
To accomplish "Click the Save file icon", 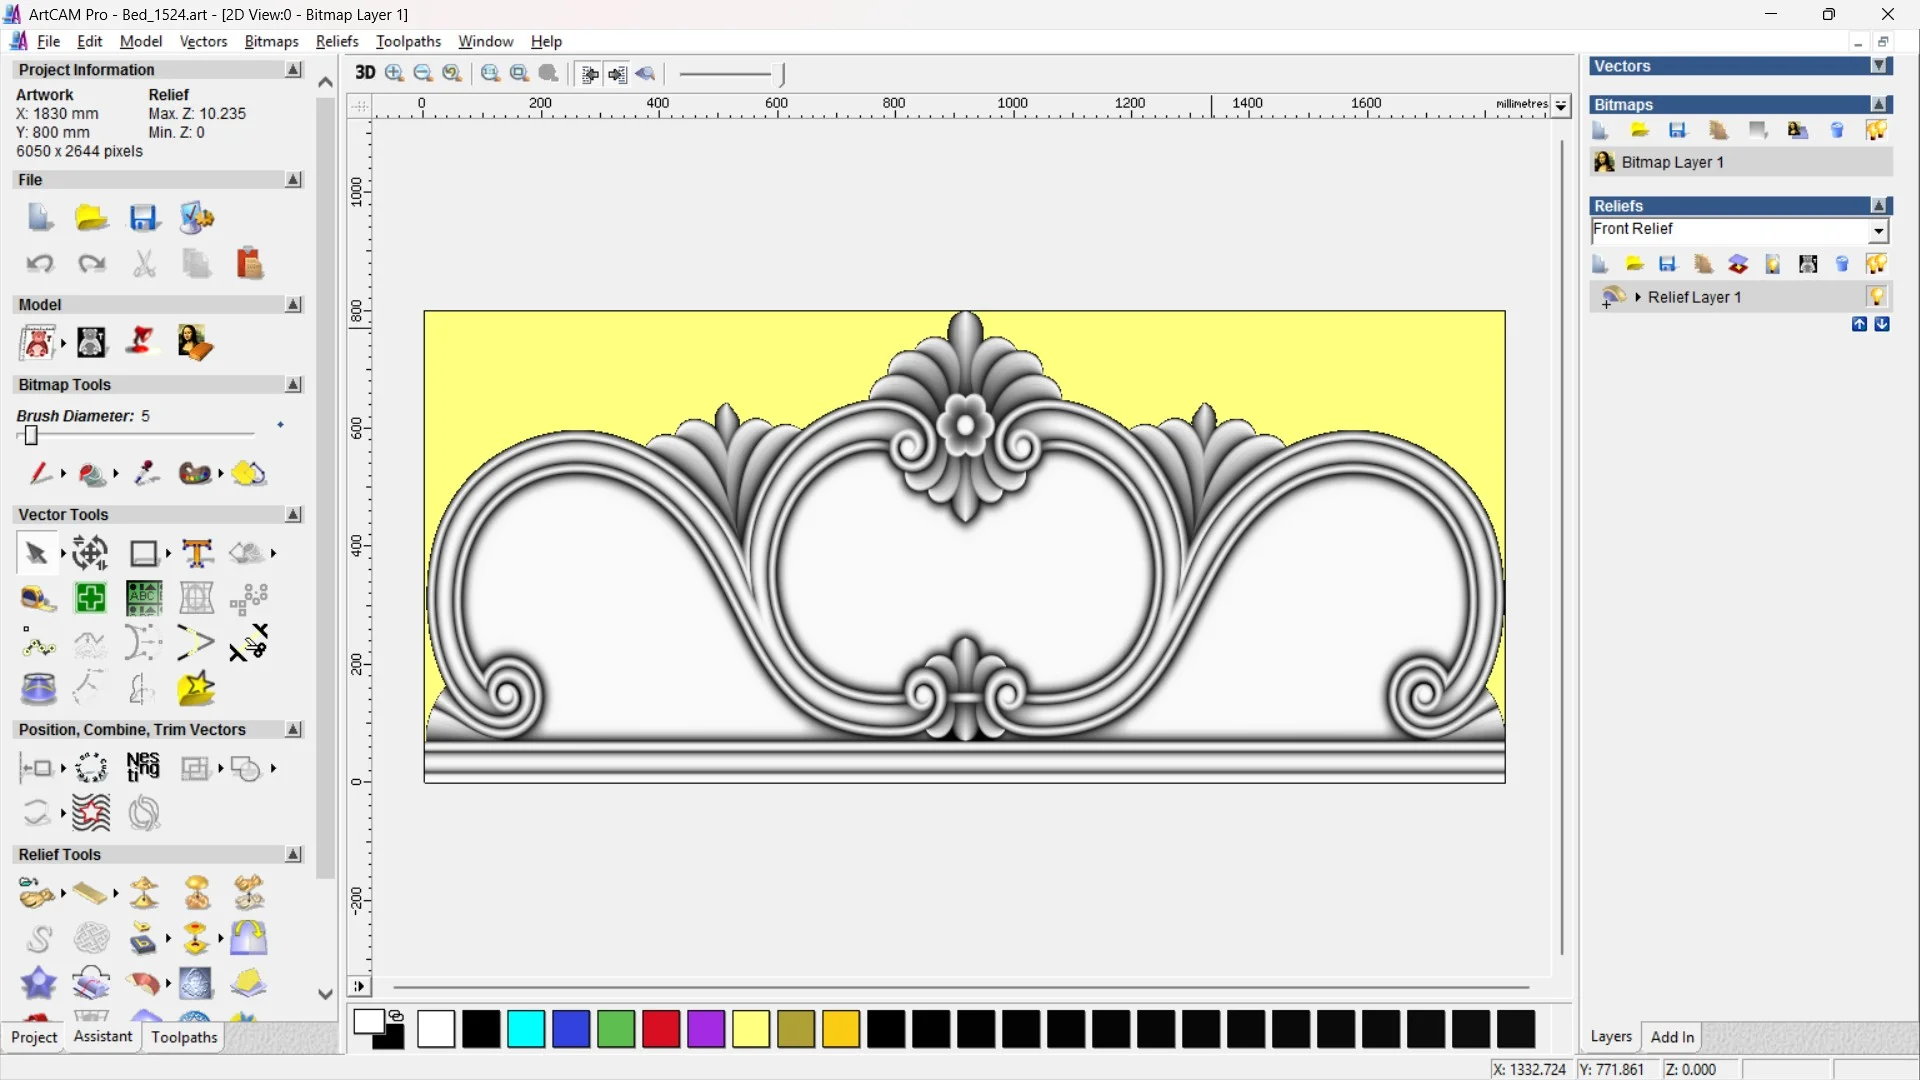I will pyautogui.click(x=144, y=218).
